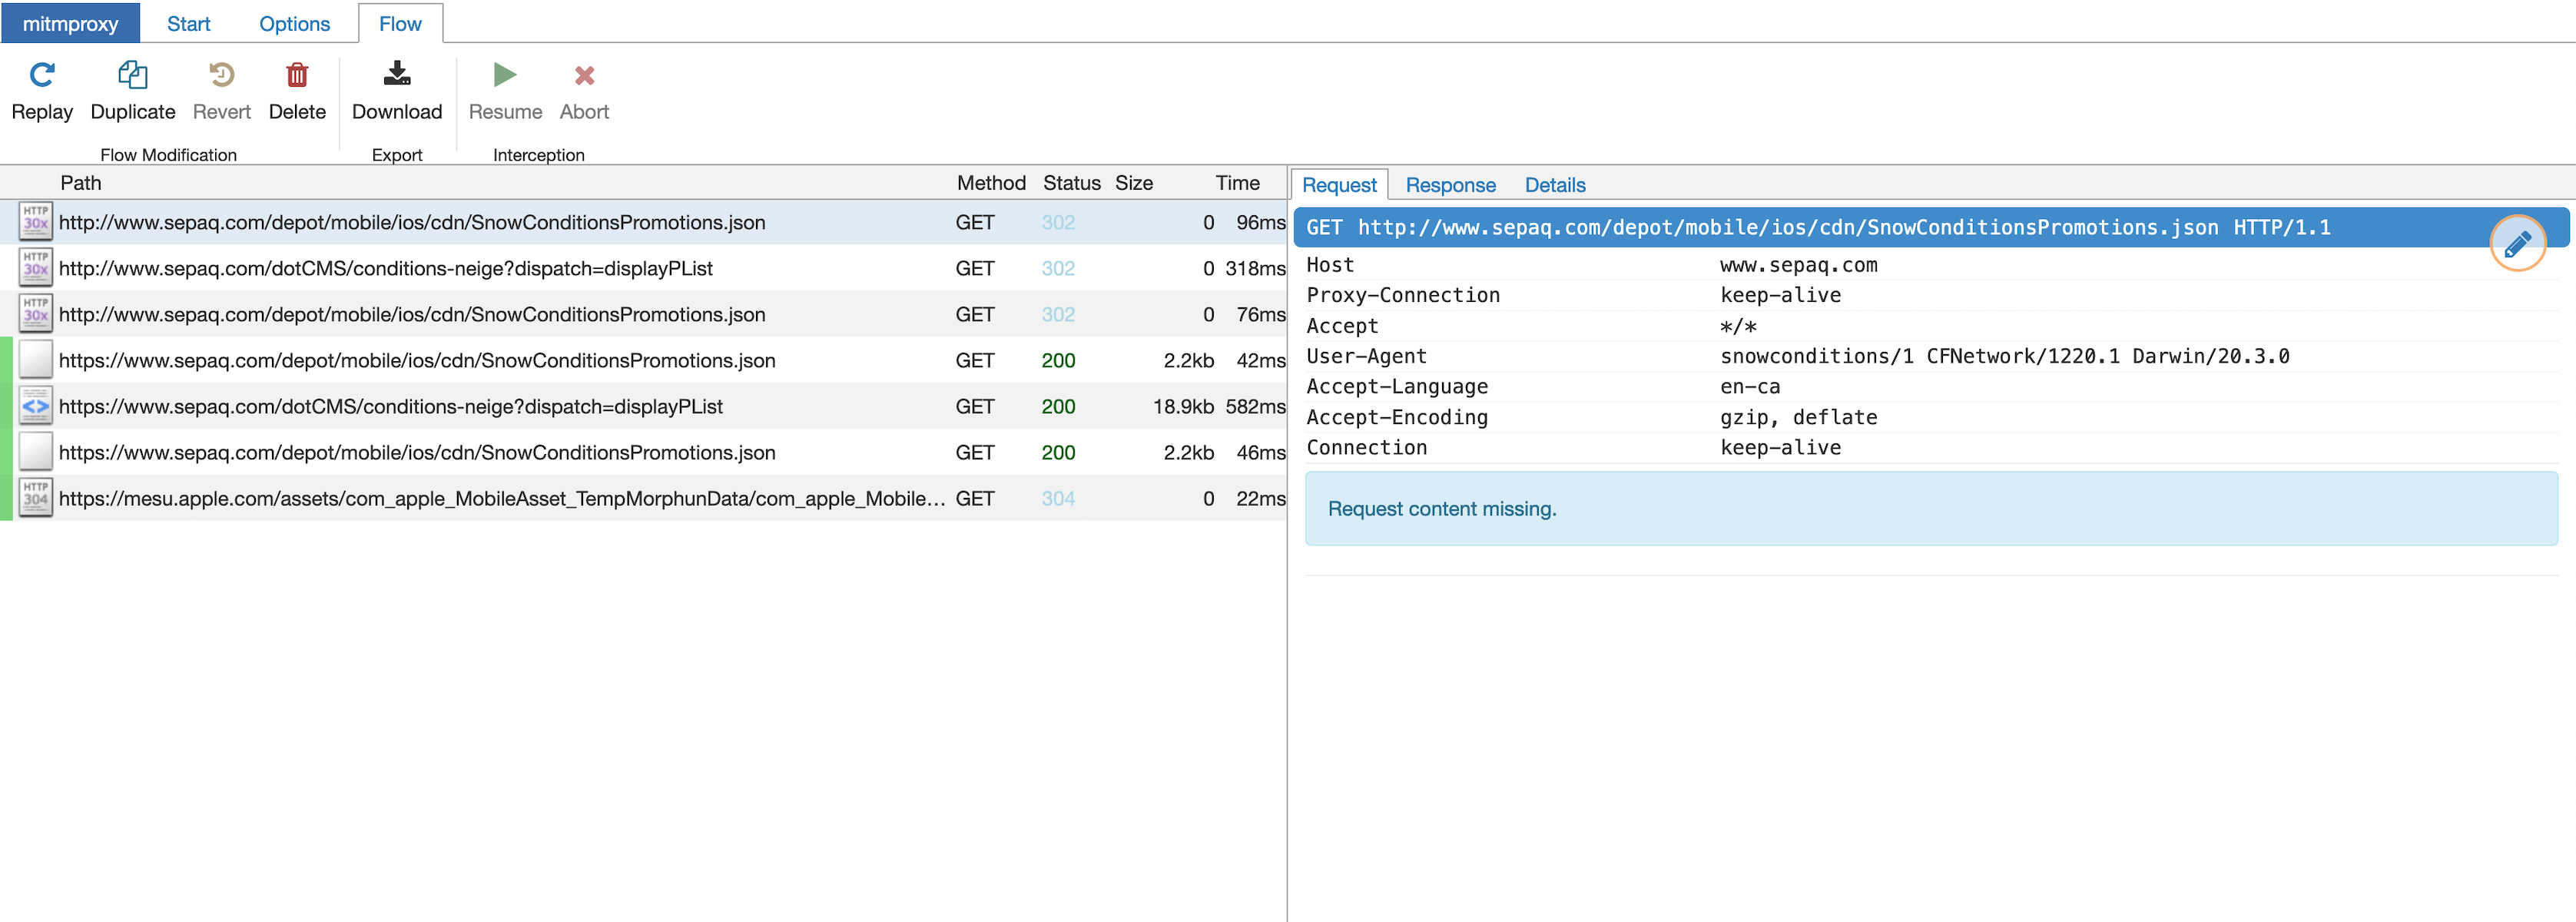Open the Request tab
2576x922 pixels.
click(x=1339, y=185)
